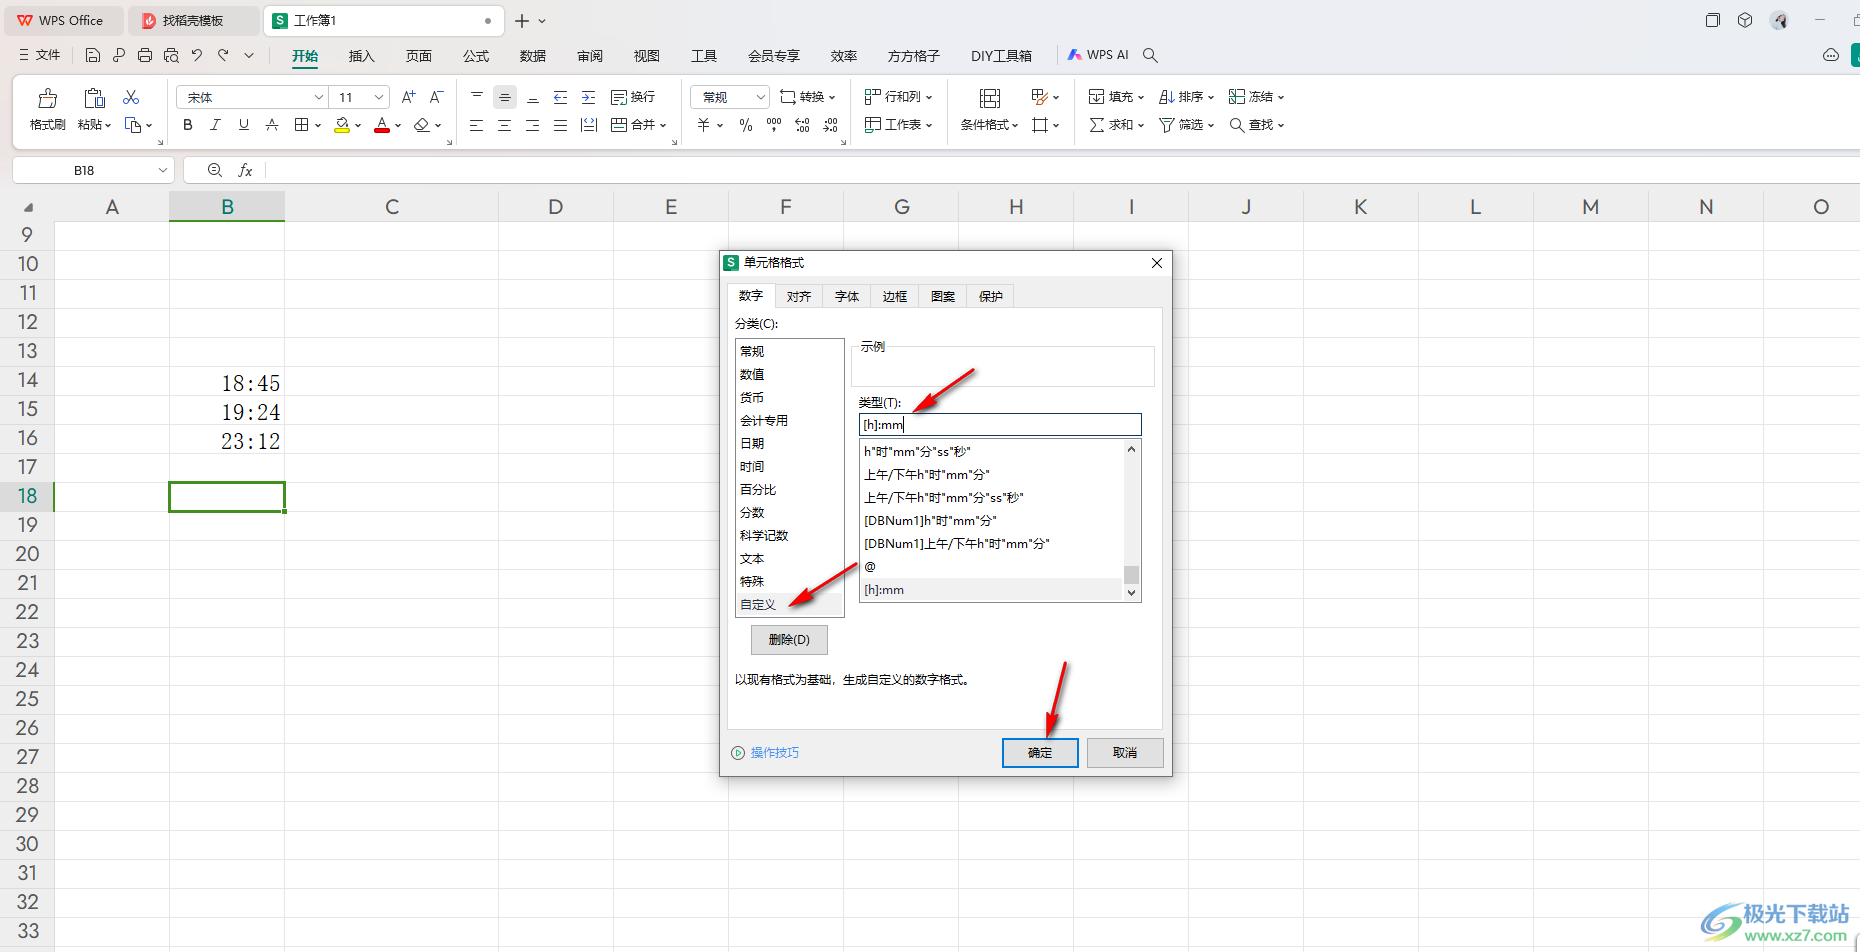The width and height of the screenshot is (1860, 952).
Task: Open the font size dropdown
Action: 379,97
